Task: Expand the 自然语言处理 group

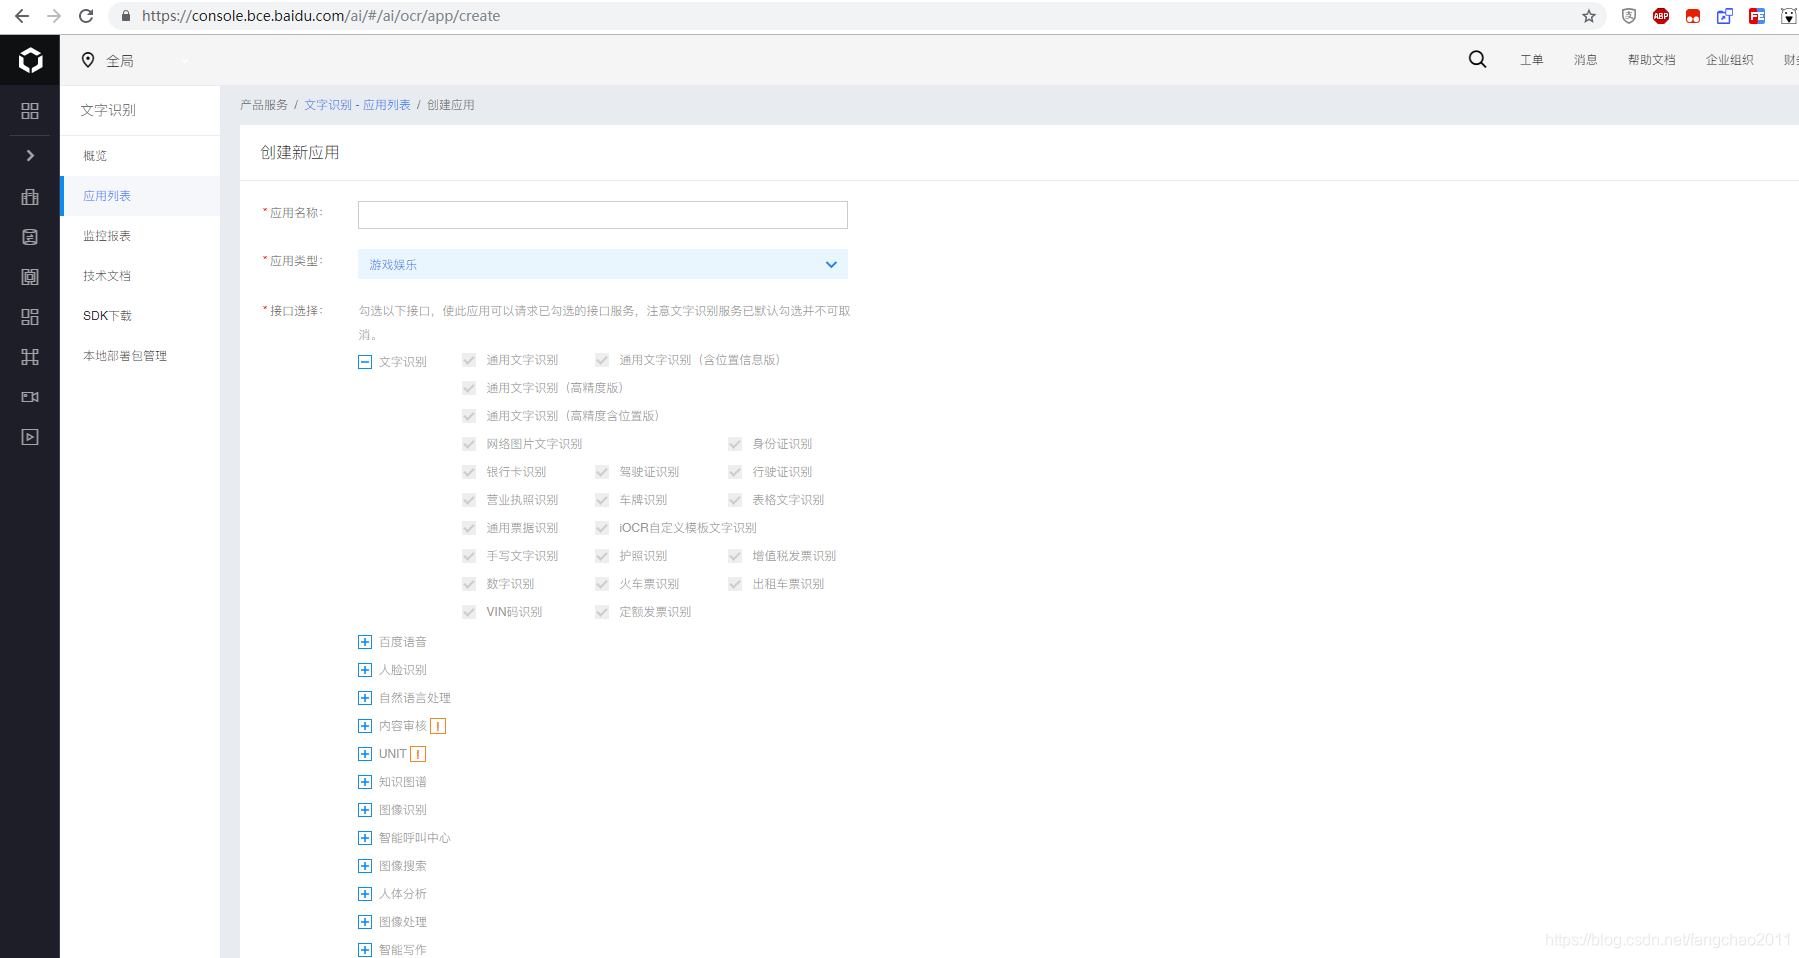Action: (x=365, y=698)
